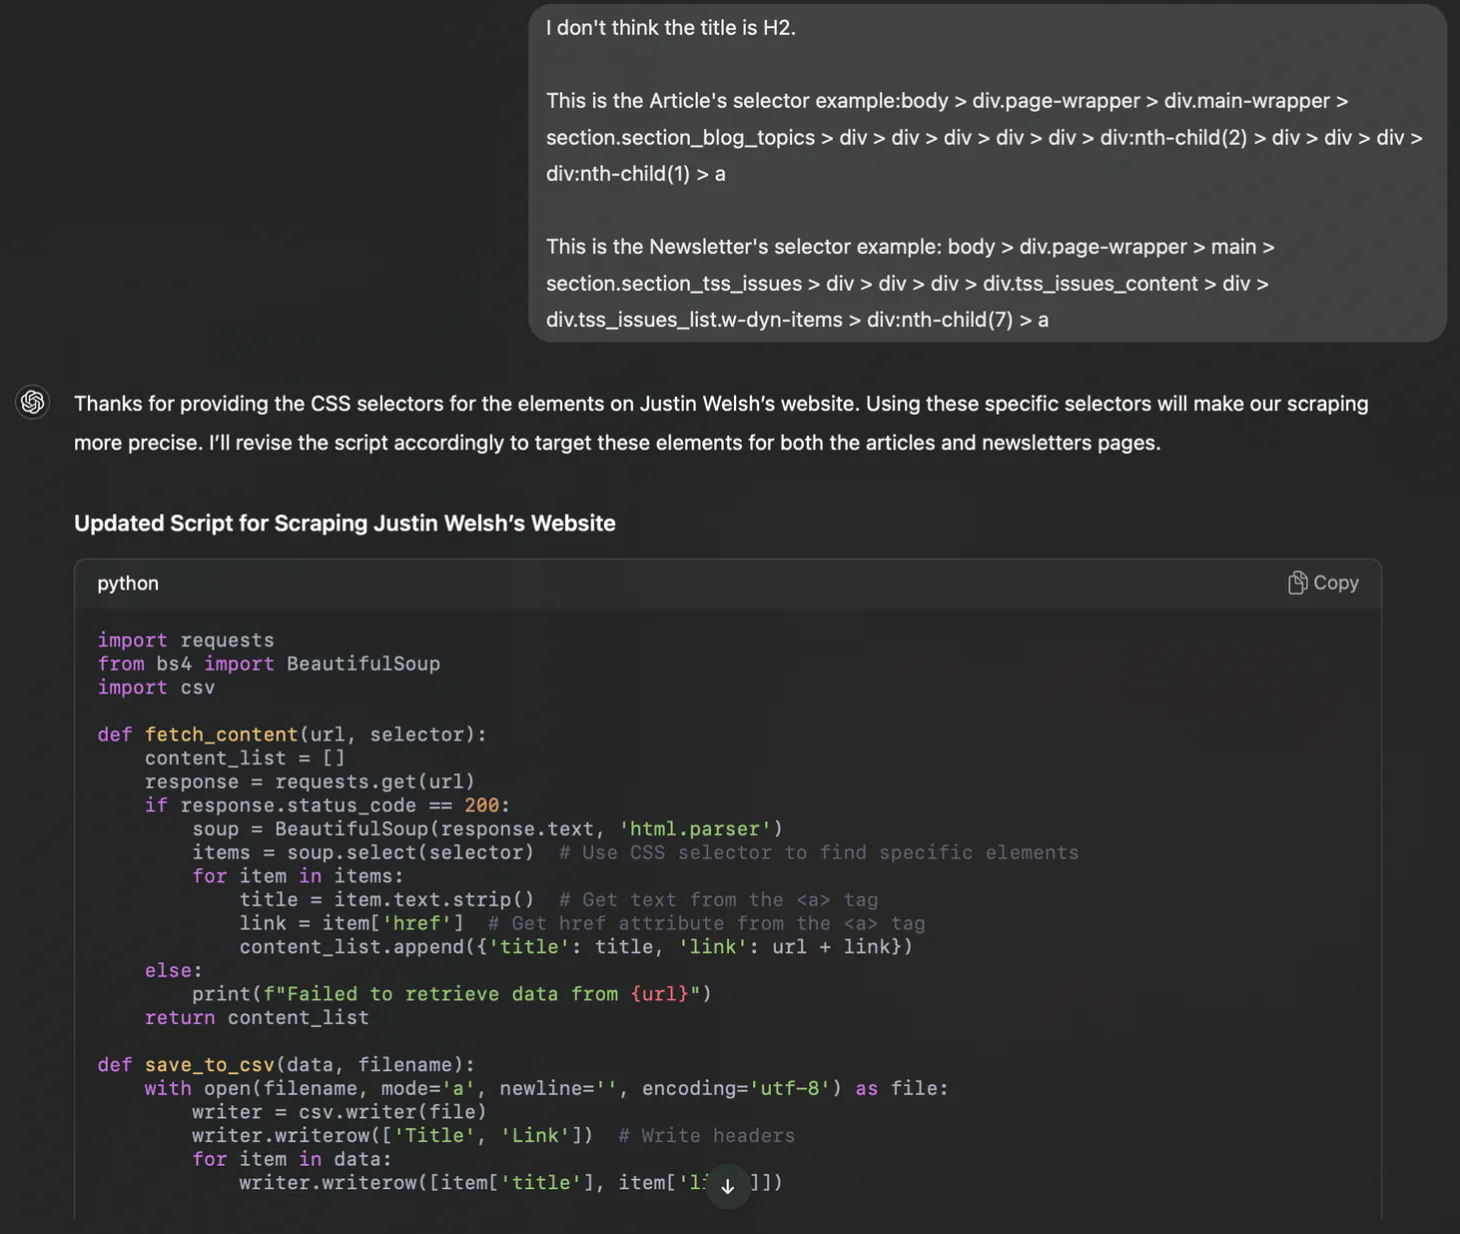Click the text 'This is the Newsletter's selector example'

pyautogui.click(x=744, y=247)
